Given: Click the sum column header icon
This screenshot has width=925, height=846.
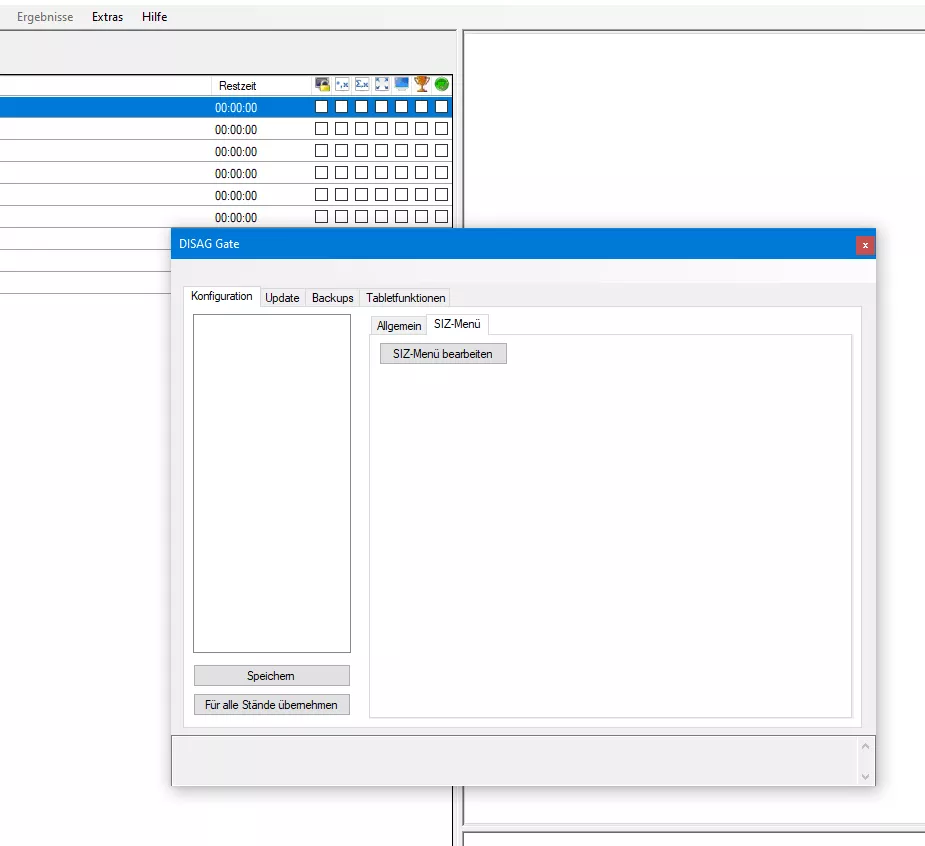Looking at the screenshot, I should 362,85.
